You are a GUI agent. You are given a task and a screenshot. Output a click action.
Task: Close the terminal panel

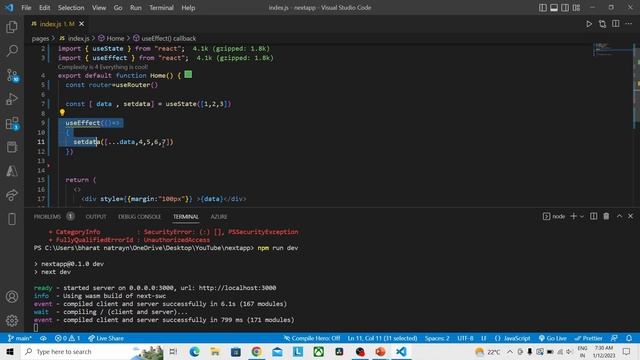click(x=630, y=216)
